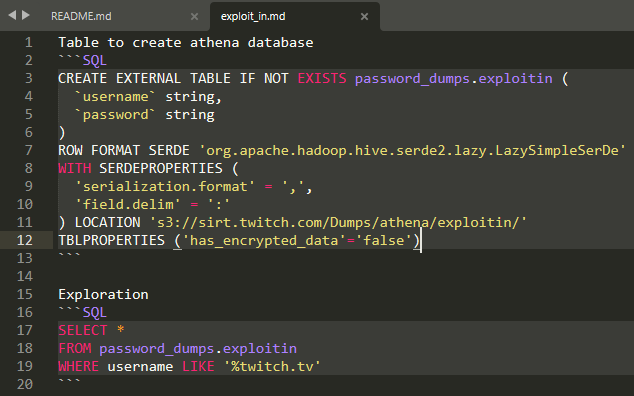Click line number 20 in gutter

[25, 384]
